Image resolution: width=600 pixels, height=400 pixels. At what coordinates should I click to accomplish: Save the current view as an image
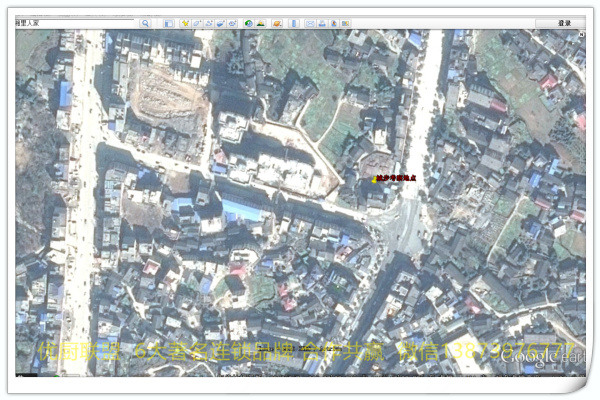333,23
